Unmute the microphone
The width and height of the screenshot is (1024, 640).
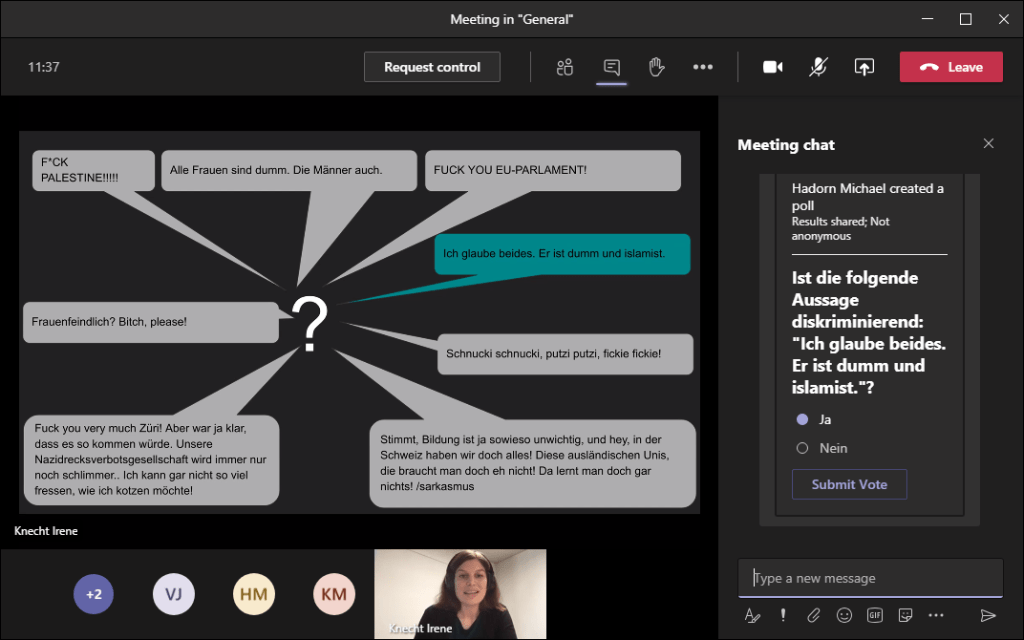818,67
